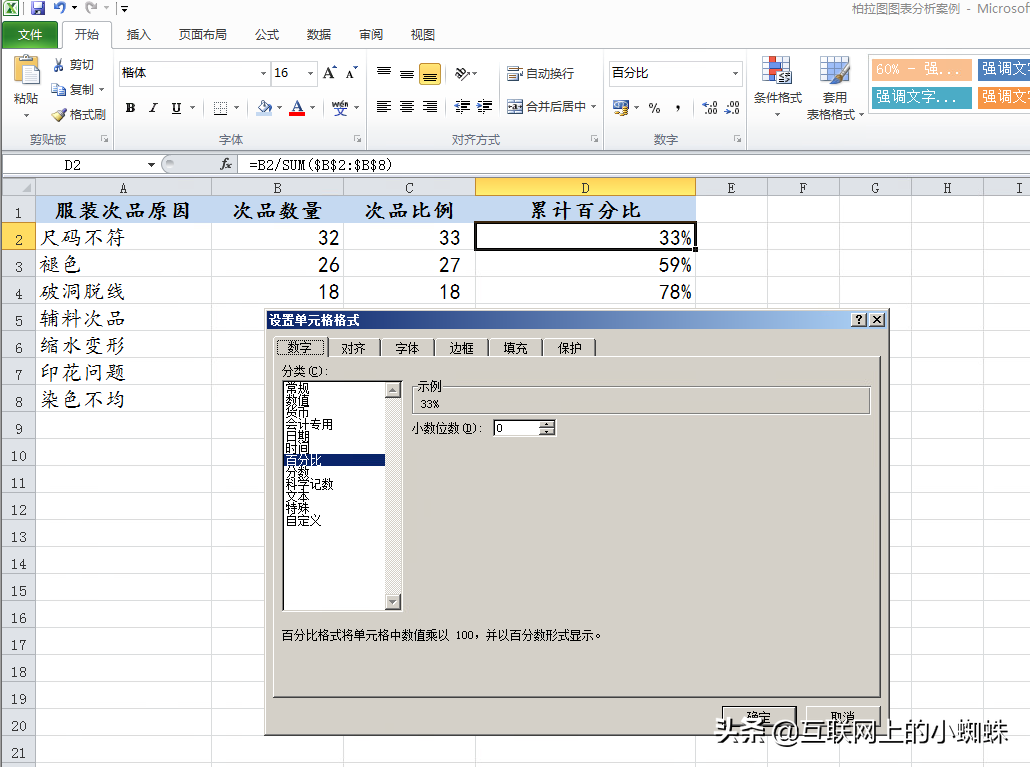The height and width of the screenshot is (767, 1030).
Task: Click the Cut scissors icon
Action: 59,64
